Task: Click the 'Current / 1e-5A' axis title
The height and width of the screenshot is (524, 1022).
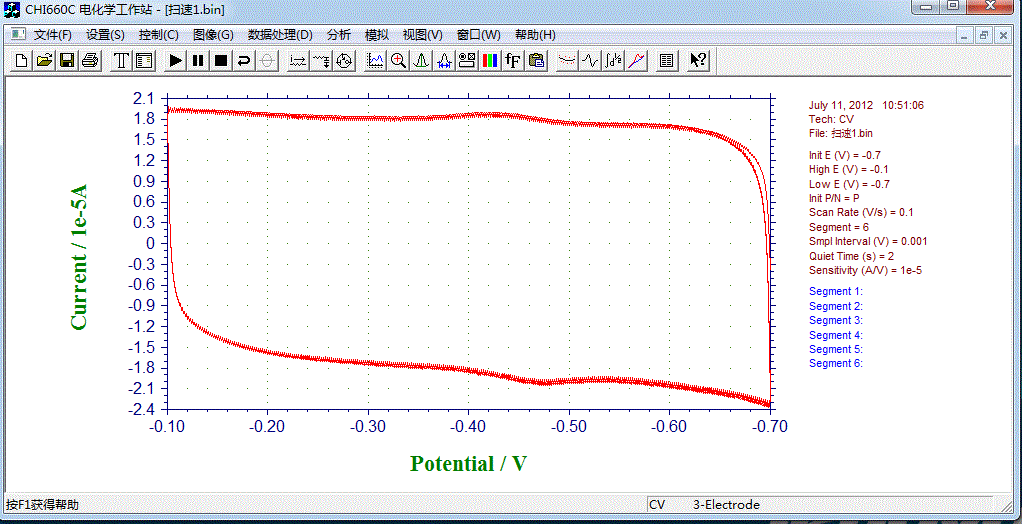Action: pos(79,258)
